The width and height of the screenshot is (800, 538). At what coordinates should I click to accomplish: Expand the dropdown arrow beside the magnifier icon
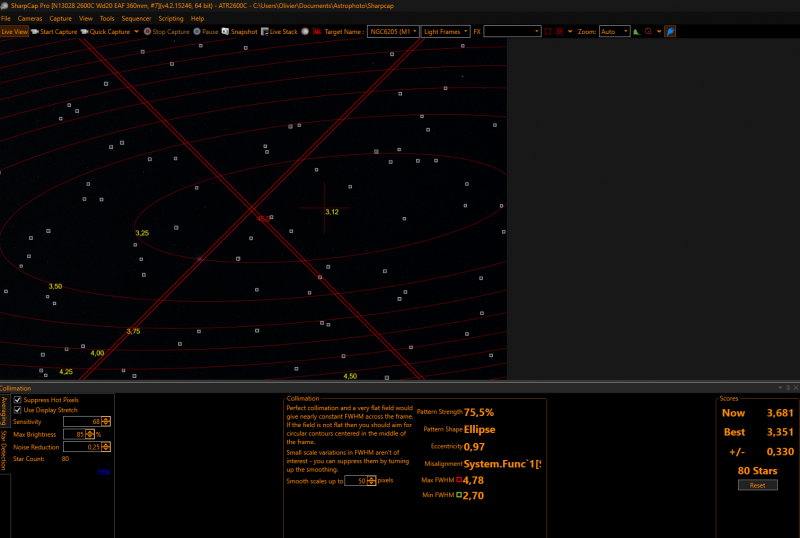pos(659,32)
